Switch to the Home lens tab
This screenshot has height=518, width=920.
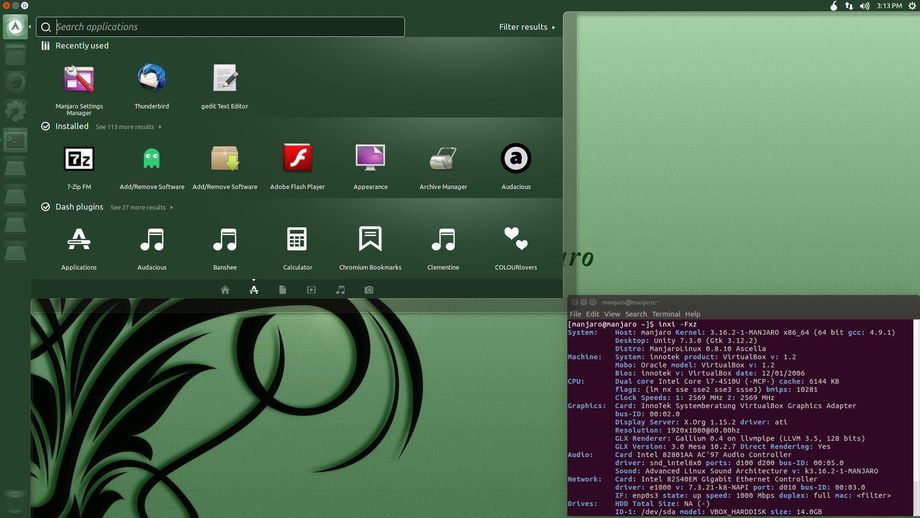[225, 290]
